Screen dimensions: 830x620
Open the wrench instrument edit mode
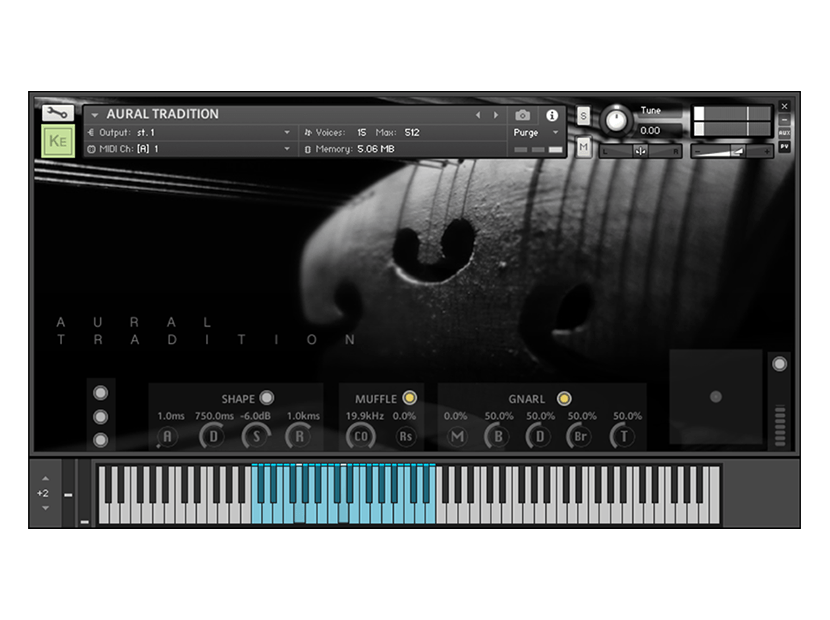point(57,113)
